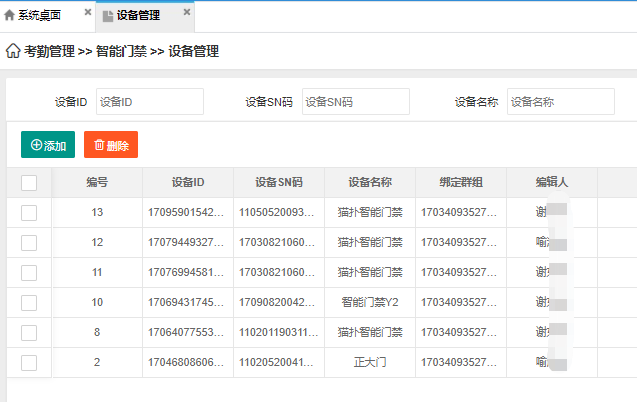Click the home icon in breadcrumb

13,51
